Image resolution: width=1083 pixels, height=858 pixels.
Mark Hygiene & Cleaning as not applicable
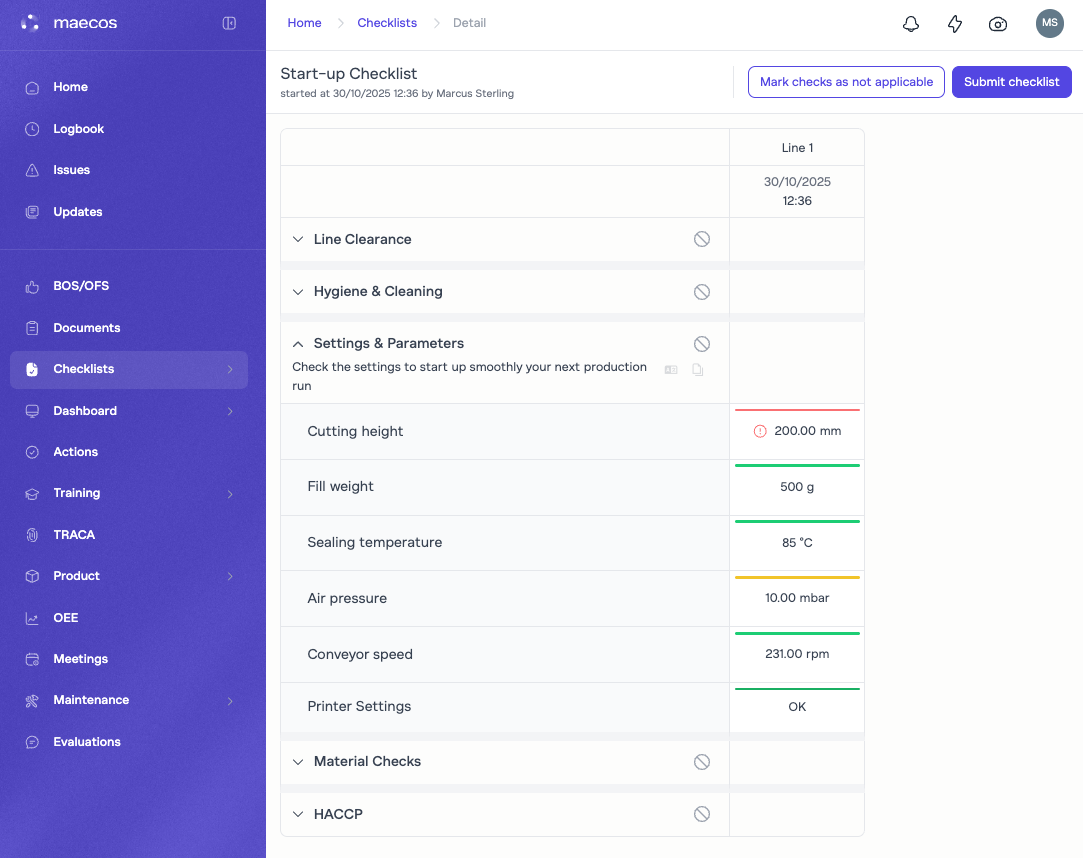tap(702, 292)
